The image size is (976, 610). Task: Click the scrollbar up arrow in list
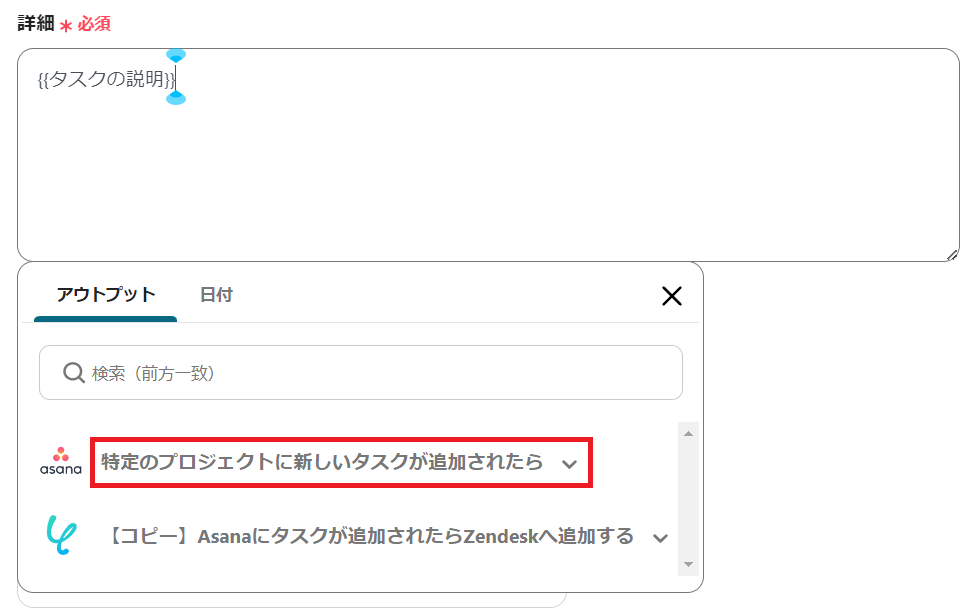688,432
